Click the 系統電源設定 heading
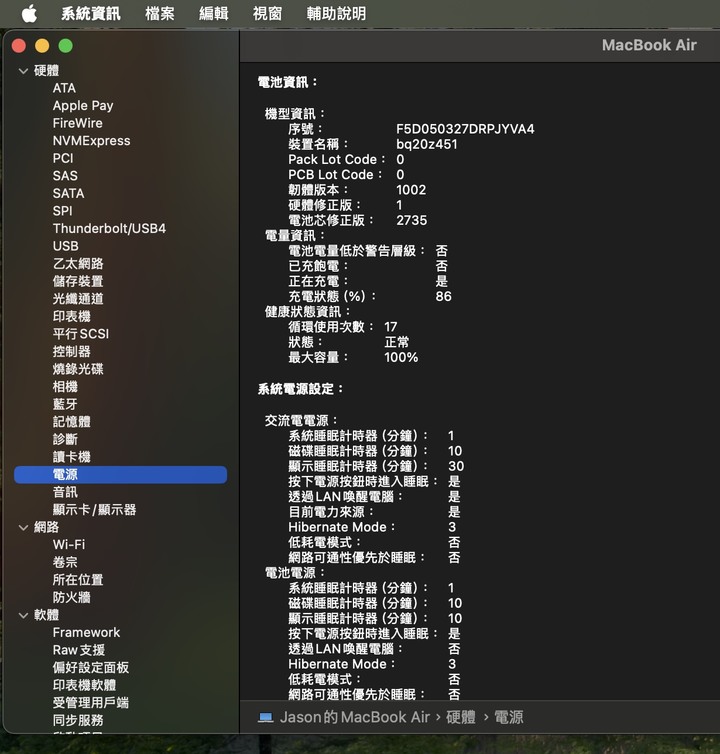720x754 pixels. click(300, 389)
